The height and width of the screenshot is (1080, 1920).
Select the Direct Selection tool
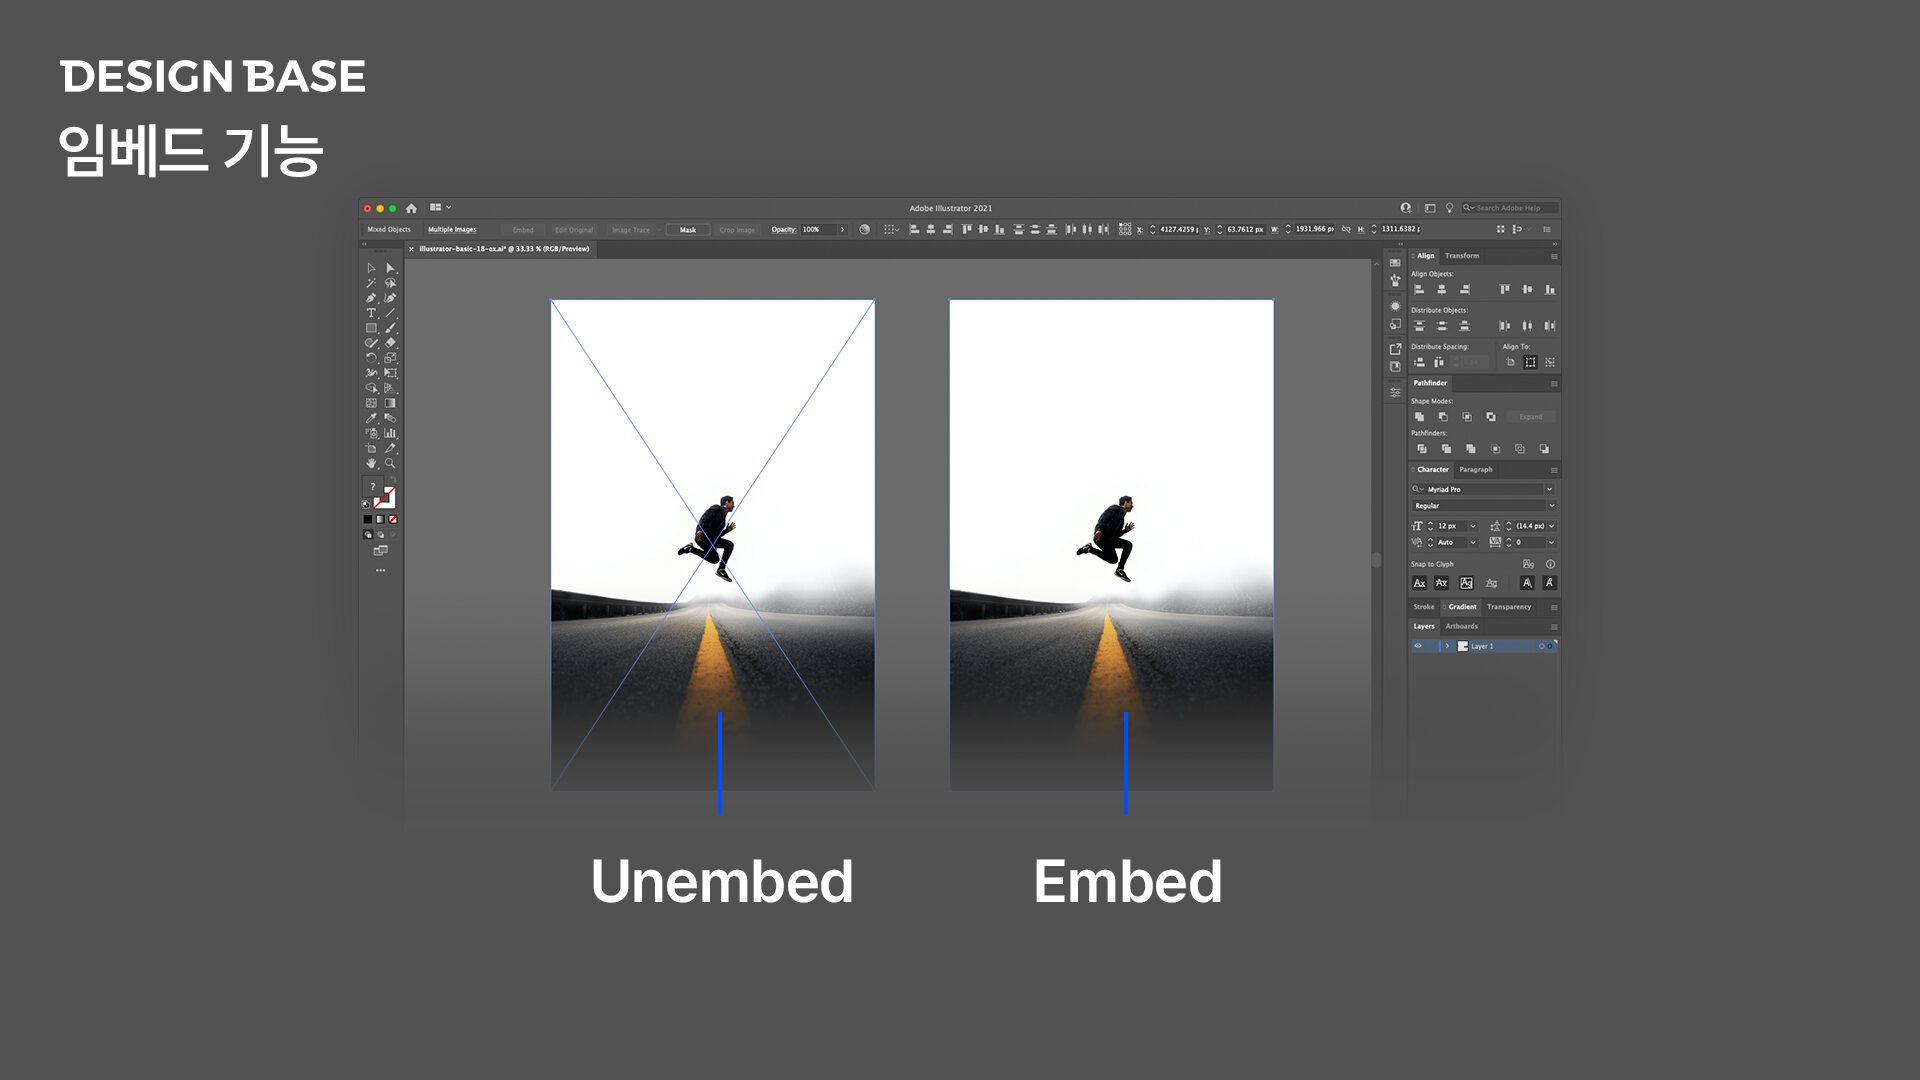(391, 268)
